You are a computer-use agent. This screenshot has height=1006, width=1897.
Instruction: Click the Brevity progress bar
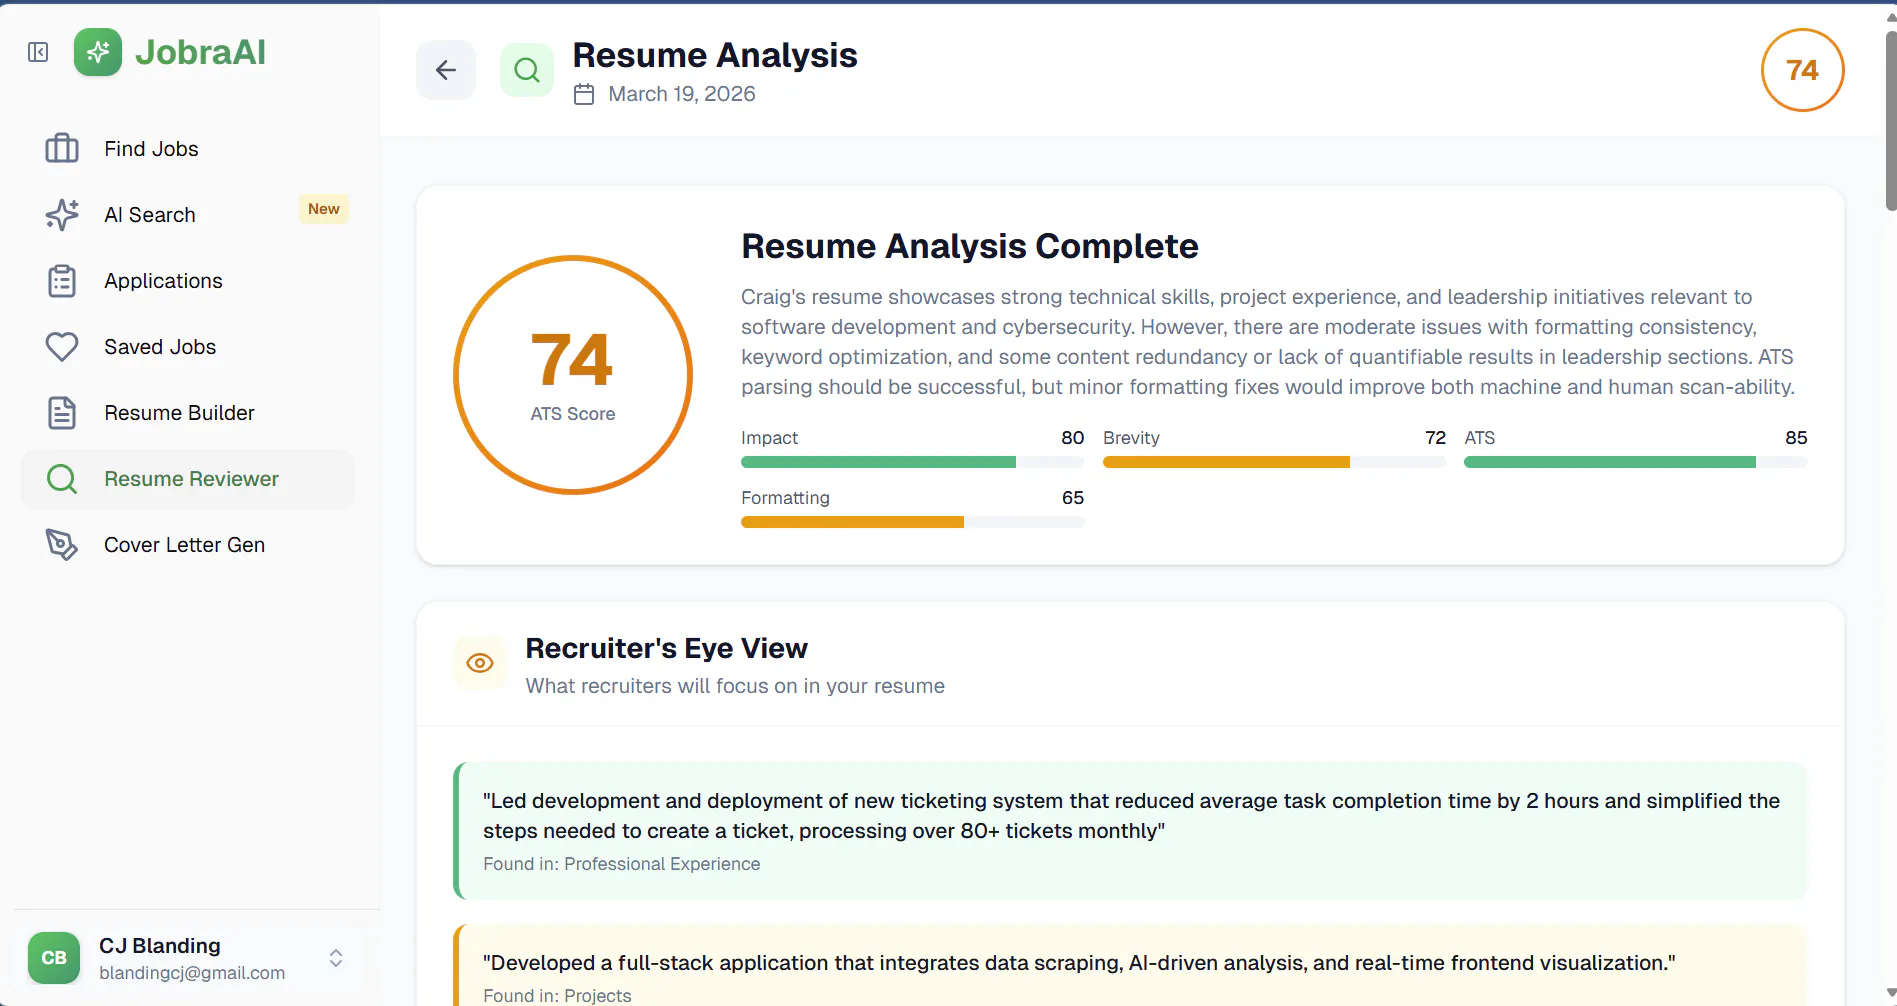point(1274,462)
